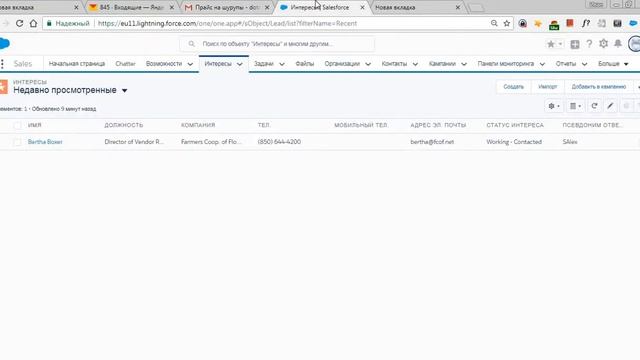
Task: Open the Chatter tab
Action: 125,64
